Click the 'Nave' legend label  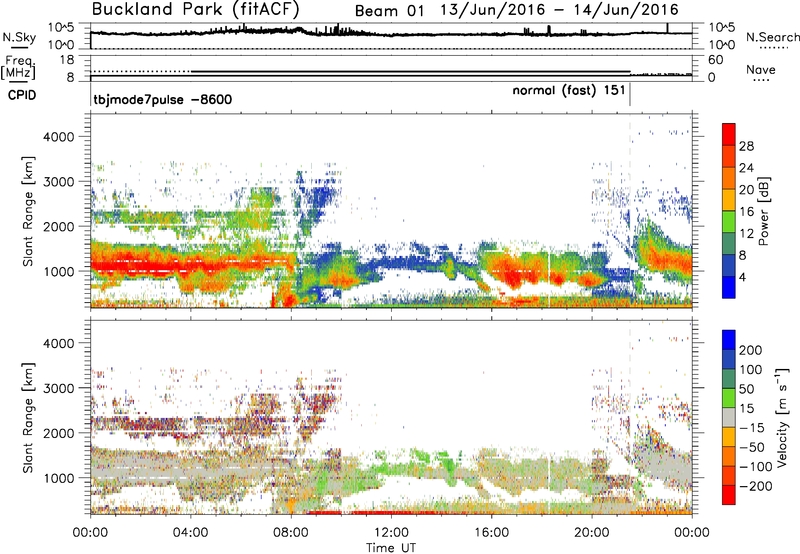[x=761, y=70]
